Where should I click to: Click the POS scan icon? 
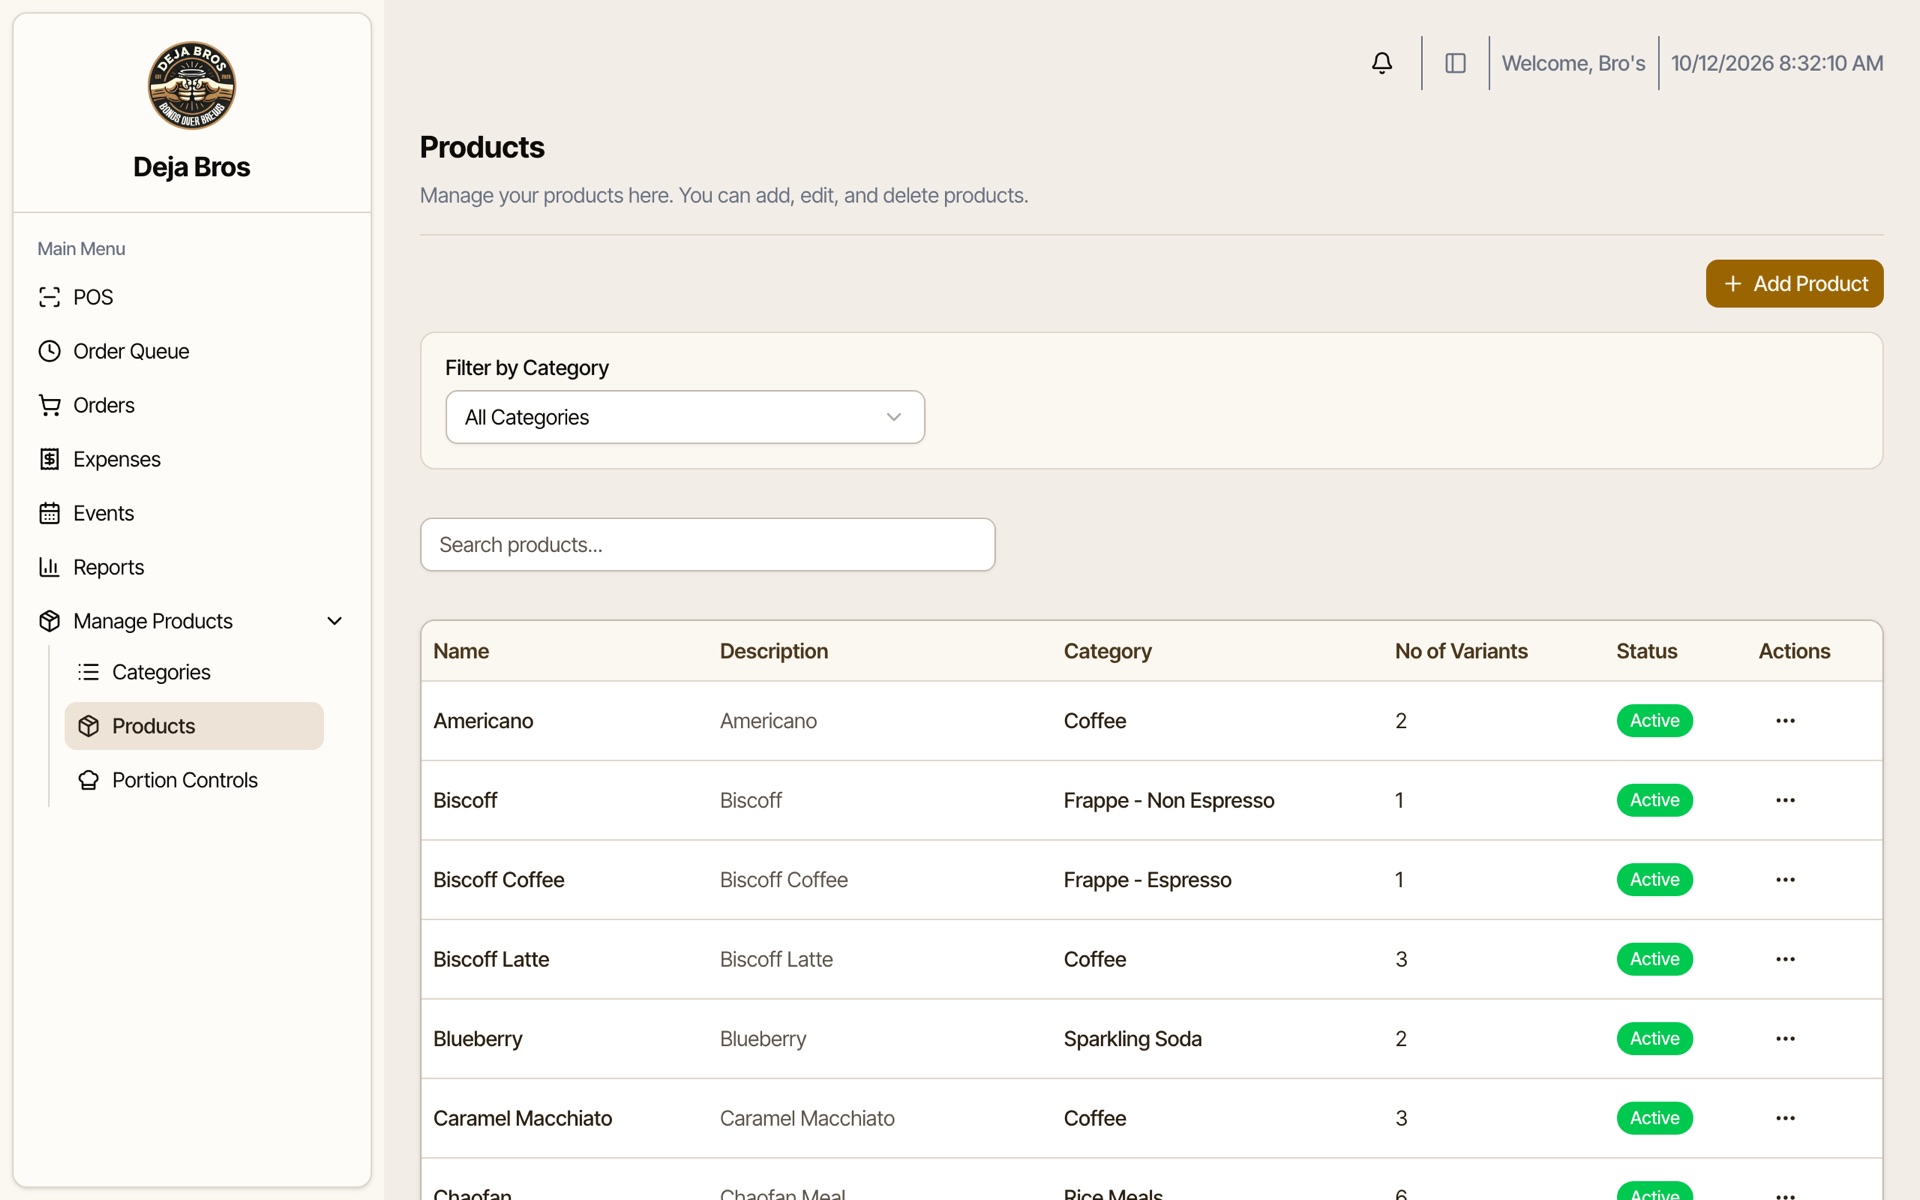(x=49, y=297)
